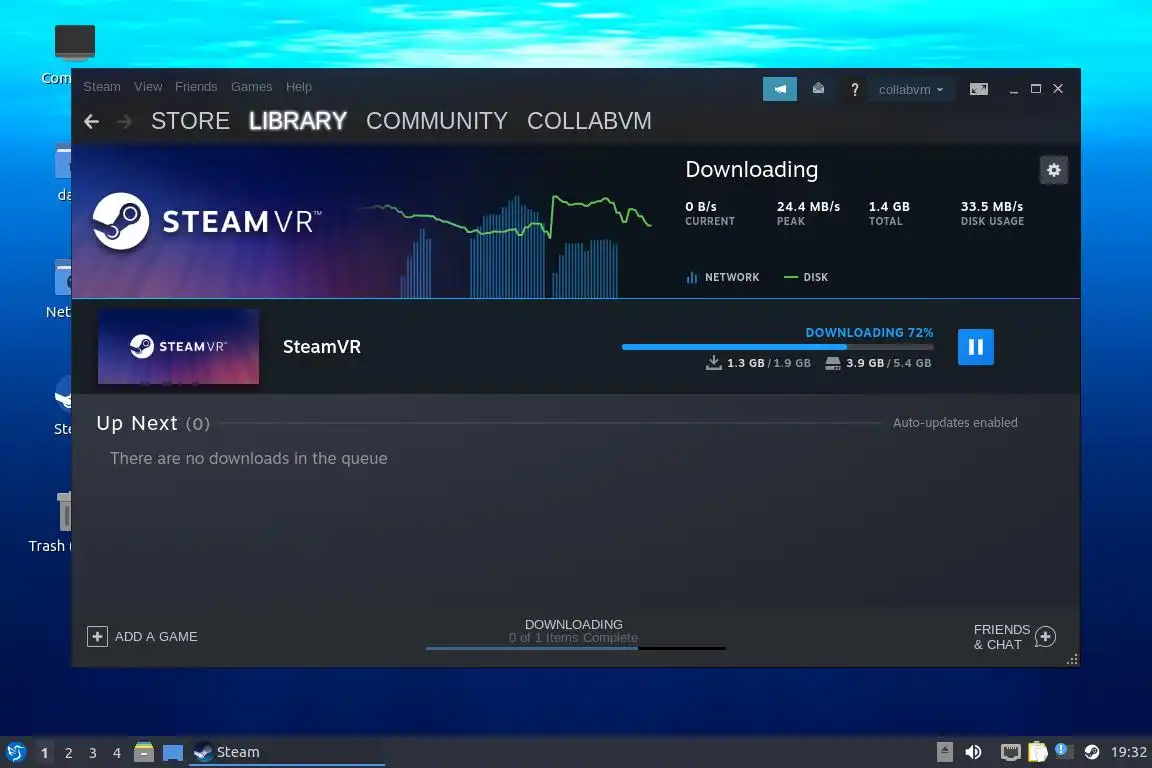Click the Steam taskbar window button
Image resolution: width=1152 pixels, height=768 pixels.
pyautogui.click(x=287, y=752)
